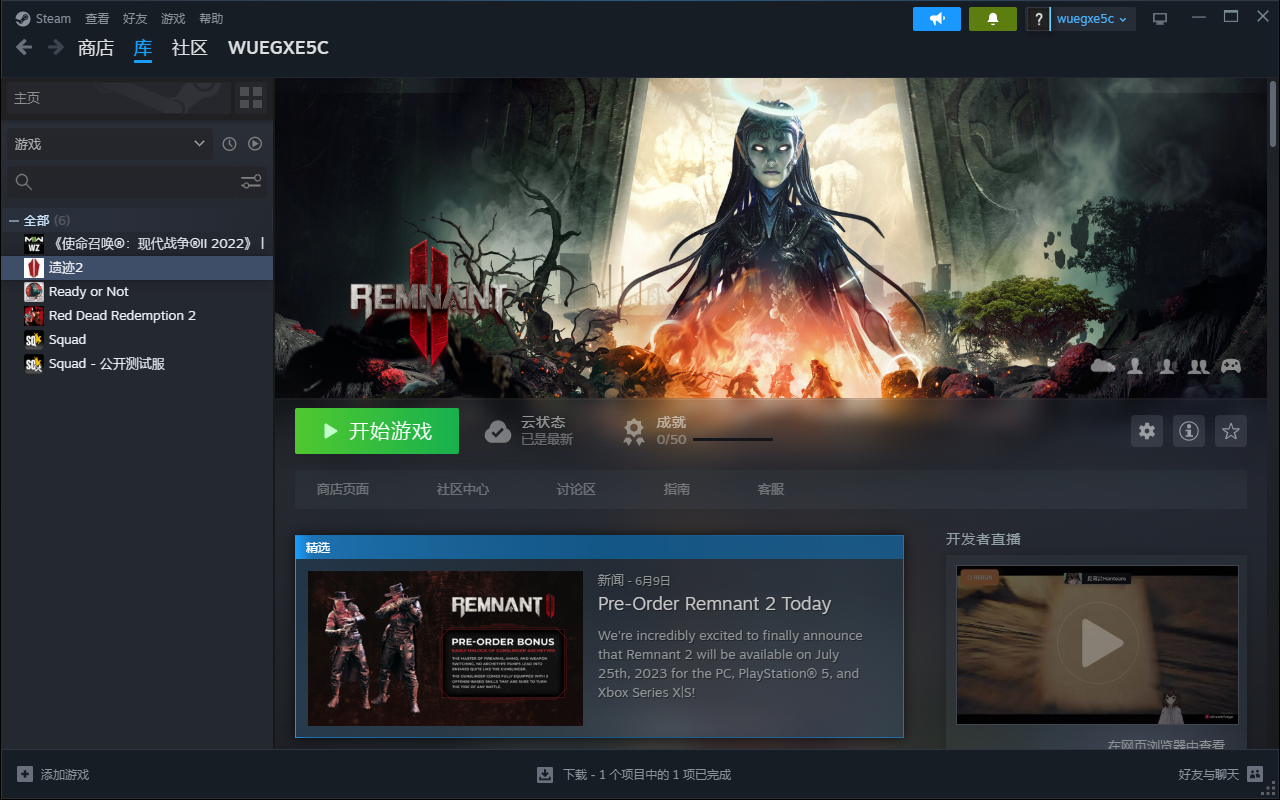This screenshot has width=1280, height=800.
Task: Enter Big Picture mode monitor icon
Action: click(x=1160, y=18)
